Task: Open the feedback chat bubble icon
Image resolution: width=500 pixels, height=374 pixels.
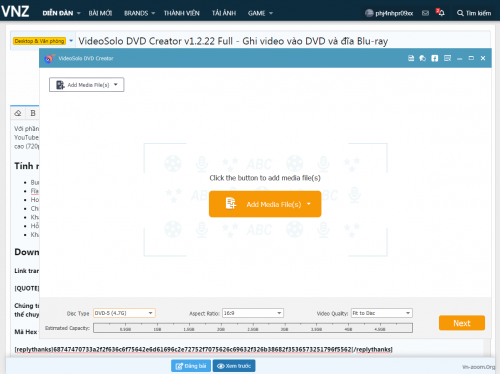Action: click(423, 58)
